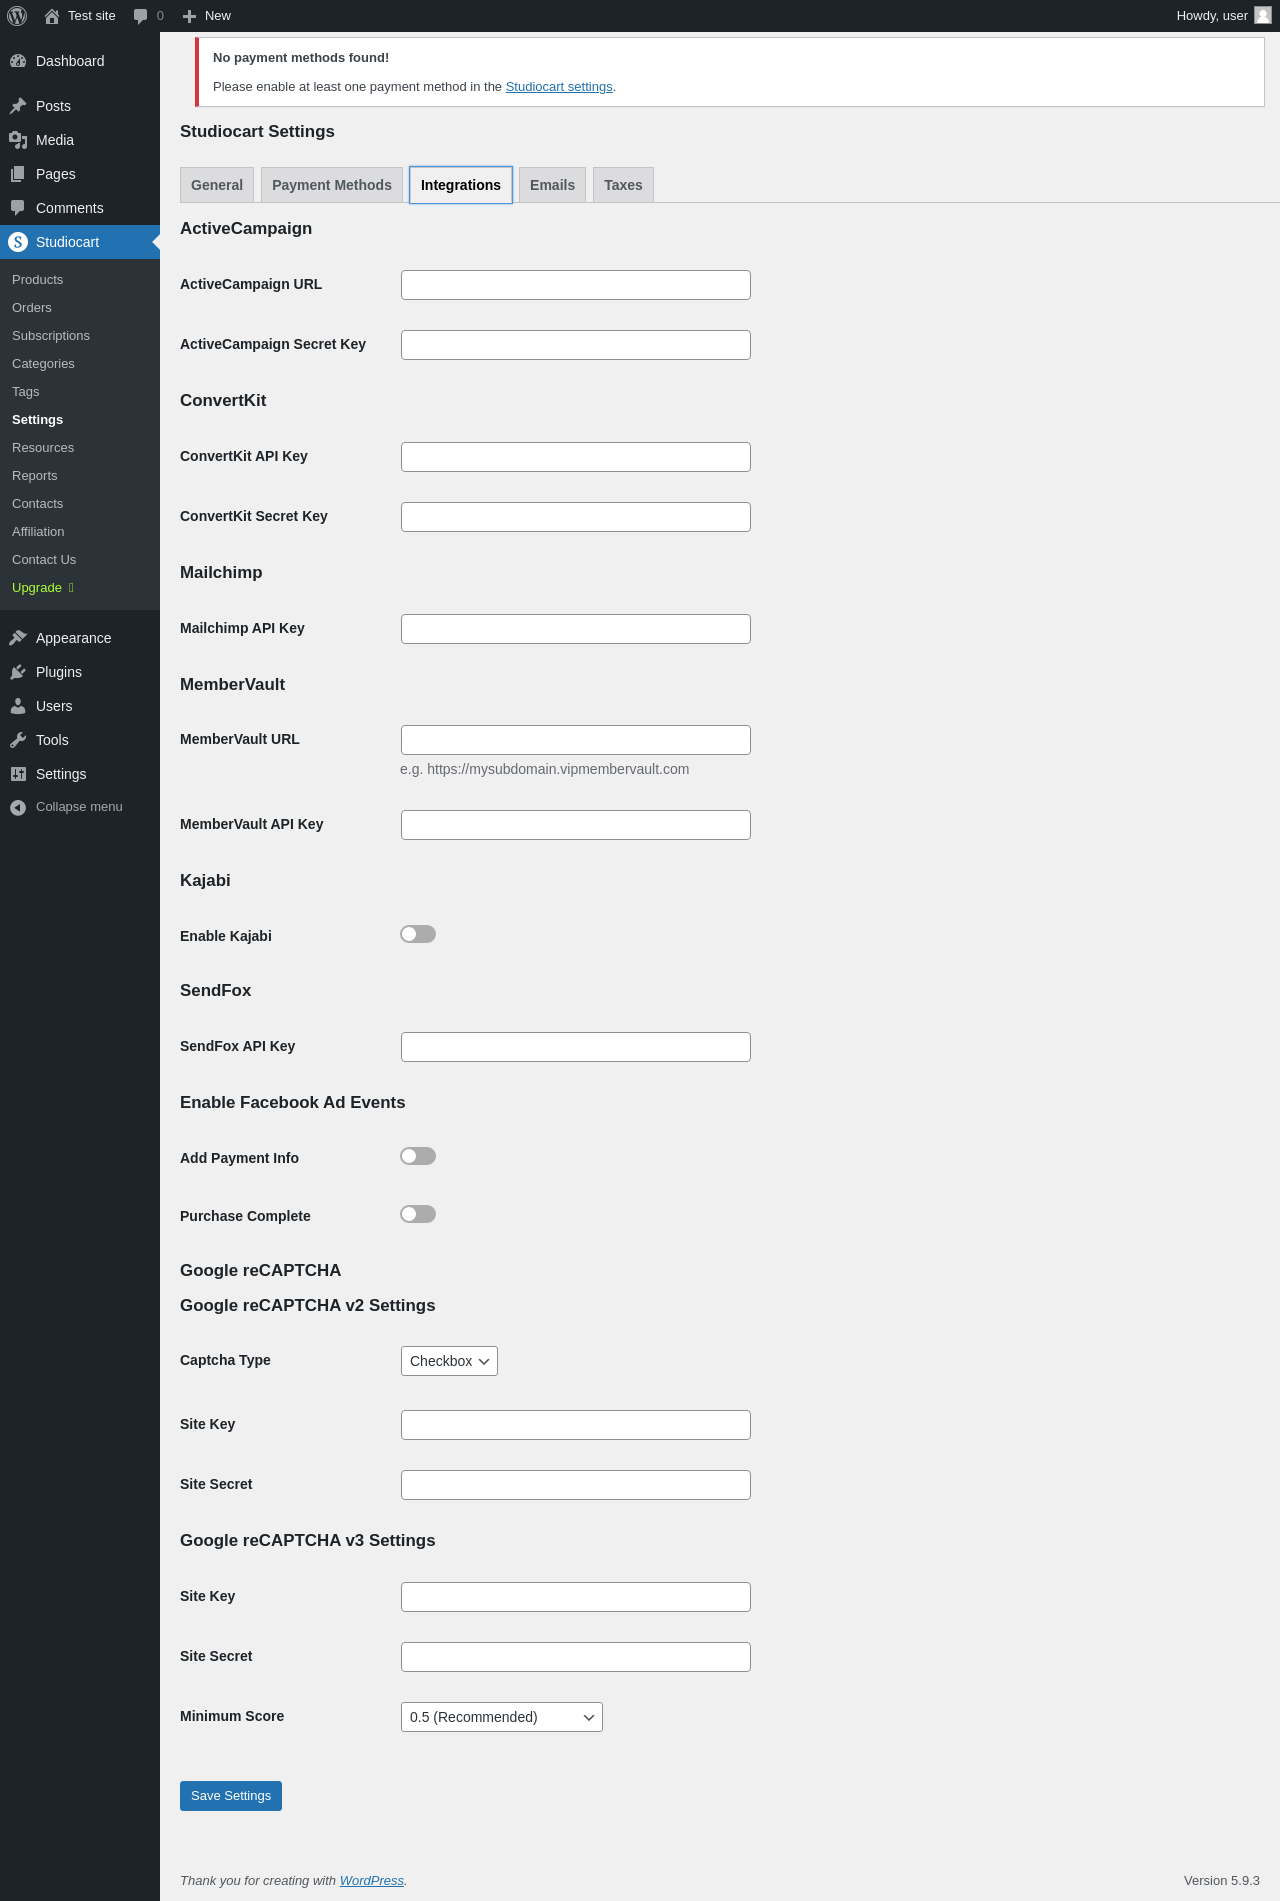The image size is (1280, 1901).
Task: Focus the reCAPTCHA v2 Site Secret field
Action: click(x=576, y=1485)
